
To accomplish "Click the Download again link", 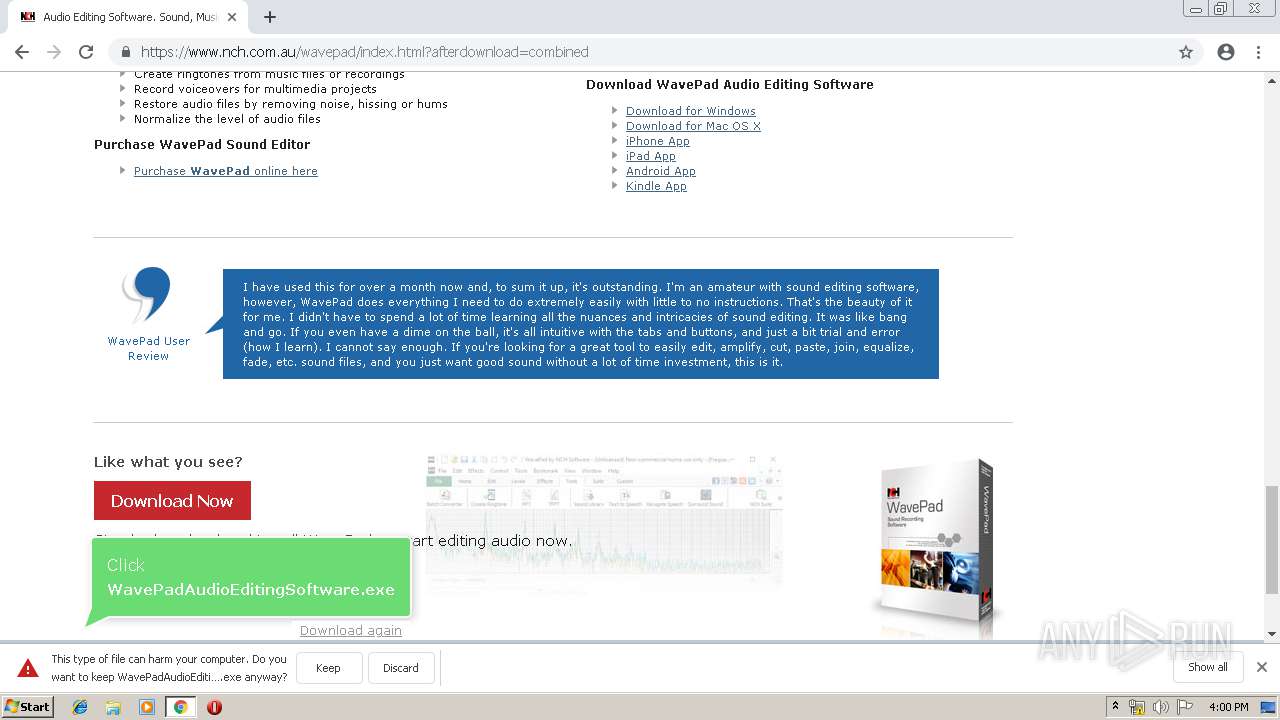I will click(351, 630).
